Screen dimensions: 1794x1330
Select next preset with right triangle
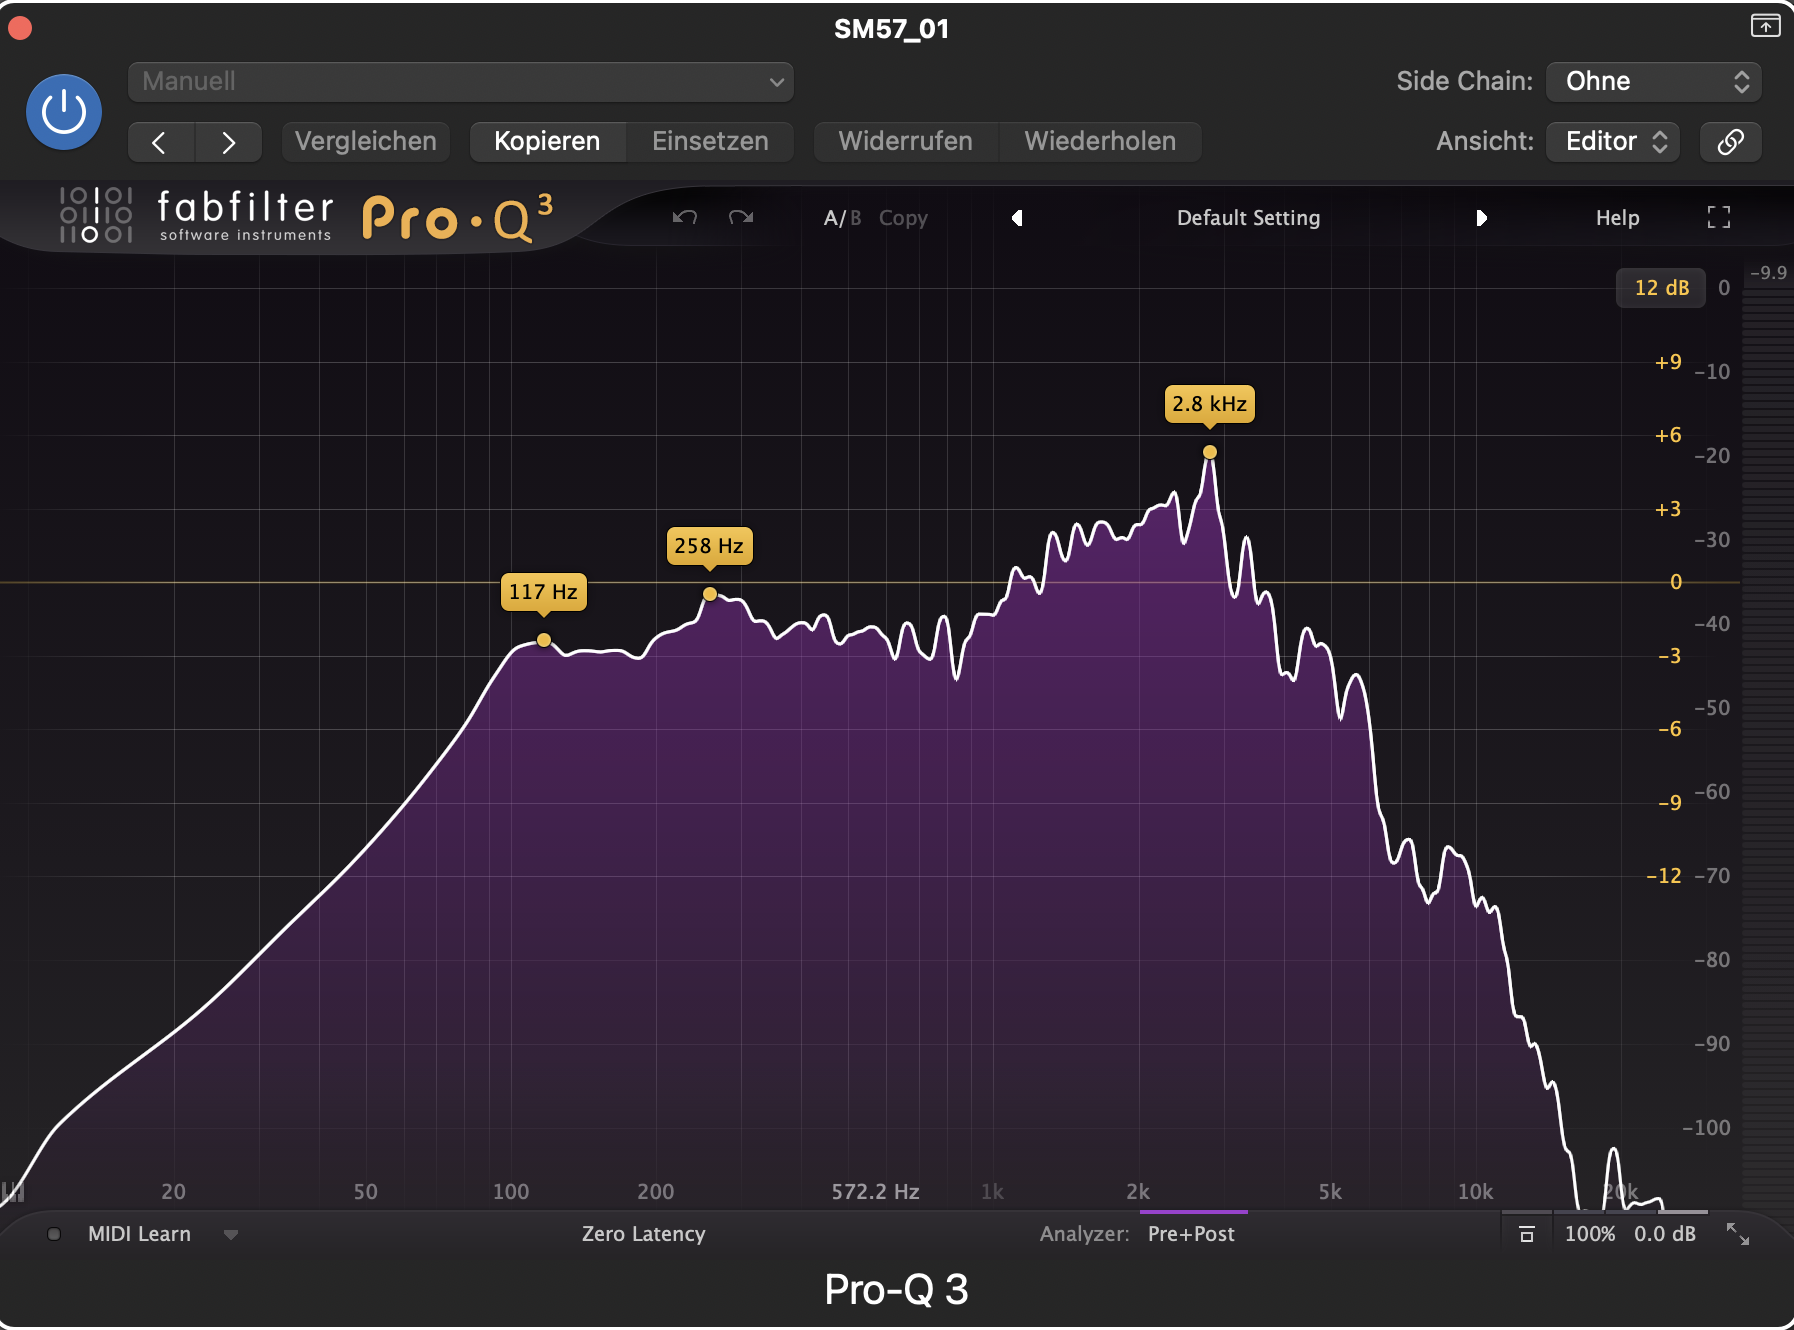[1481, 218]
